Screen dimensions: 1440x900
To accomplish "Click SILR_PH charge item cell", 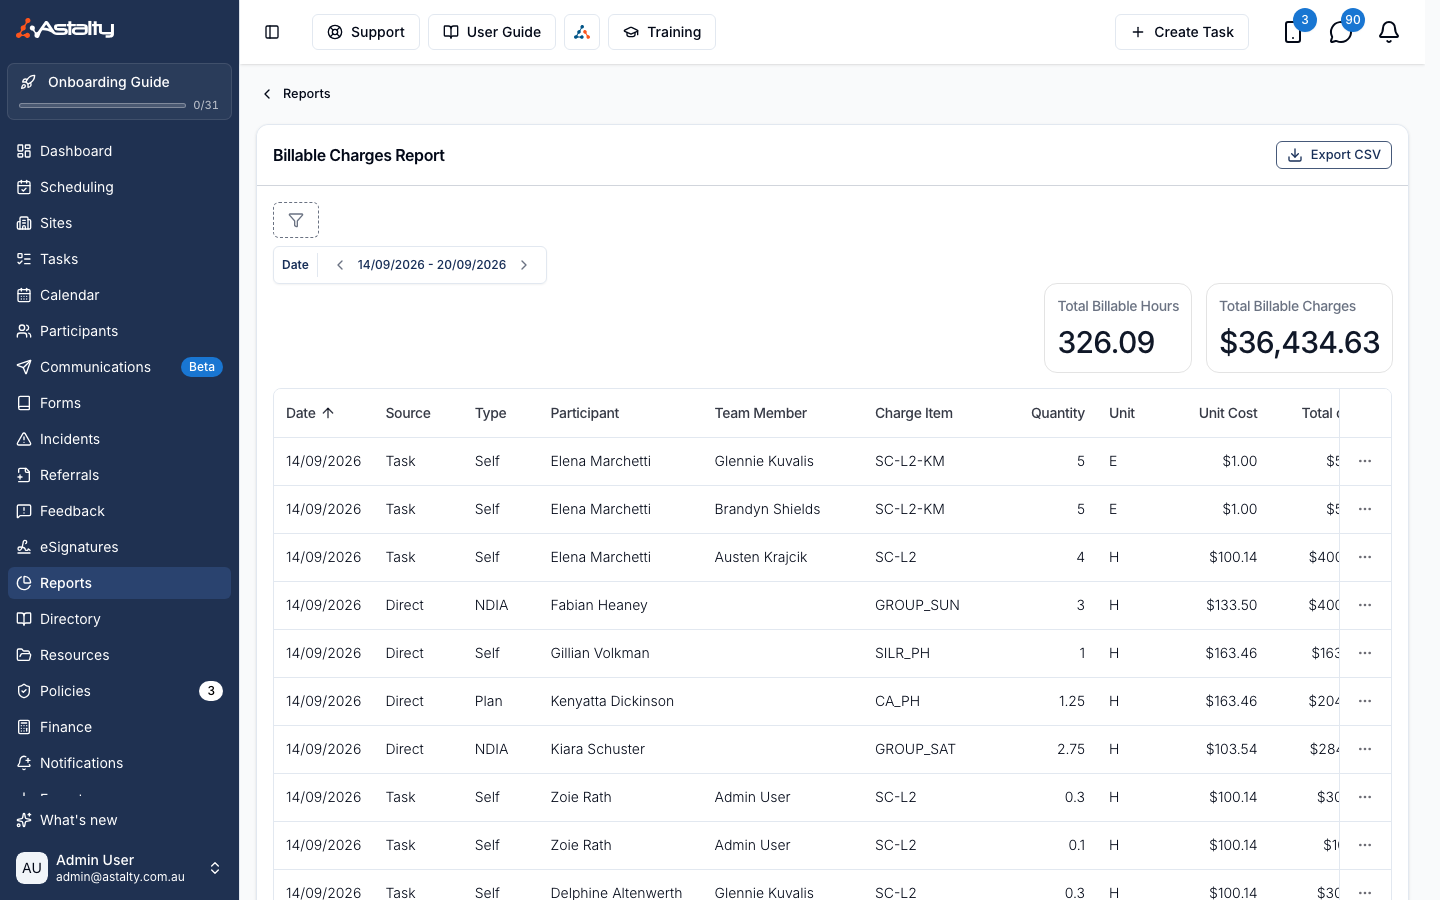I will tap(902, 653).
